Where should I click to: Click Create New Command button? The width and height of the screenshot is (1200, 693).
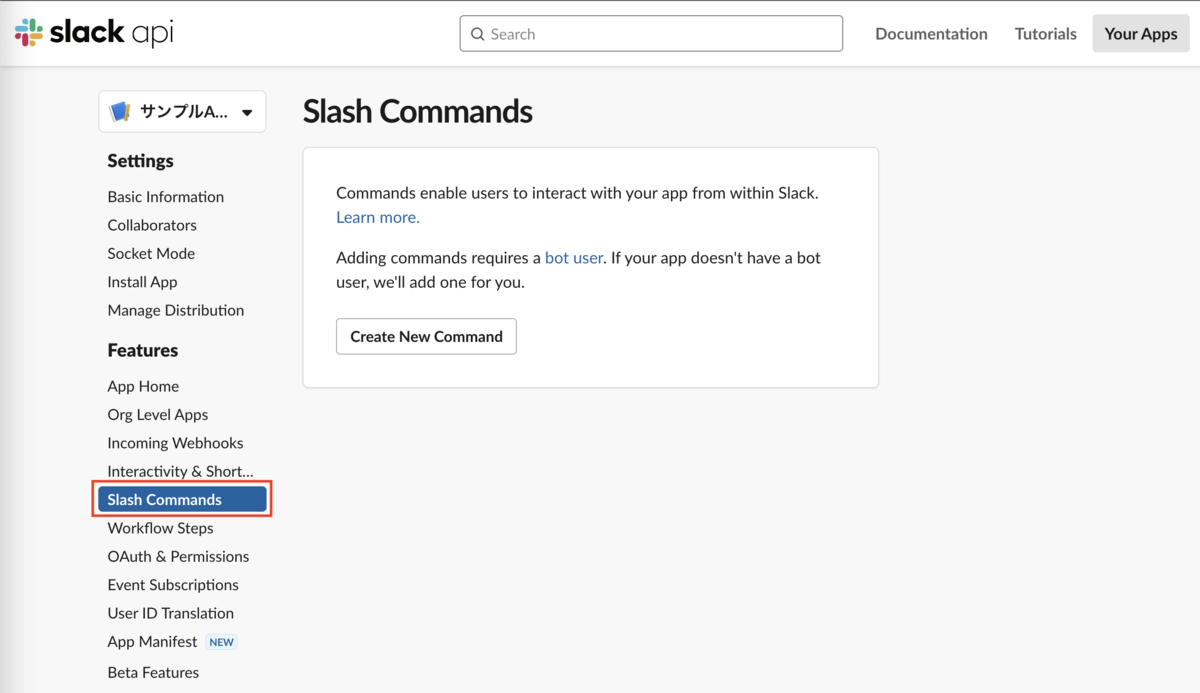point(426,336)
